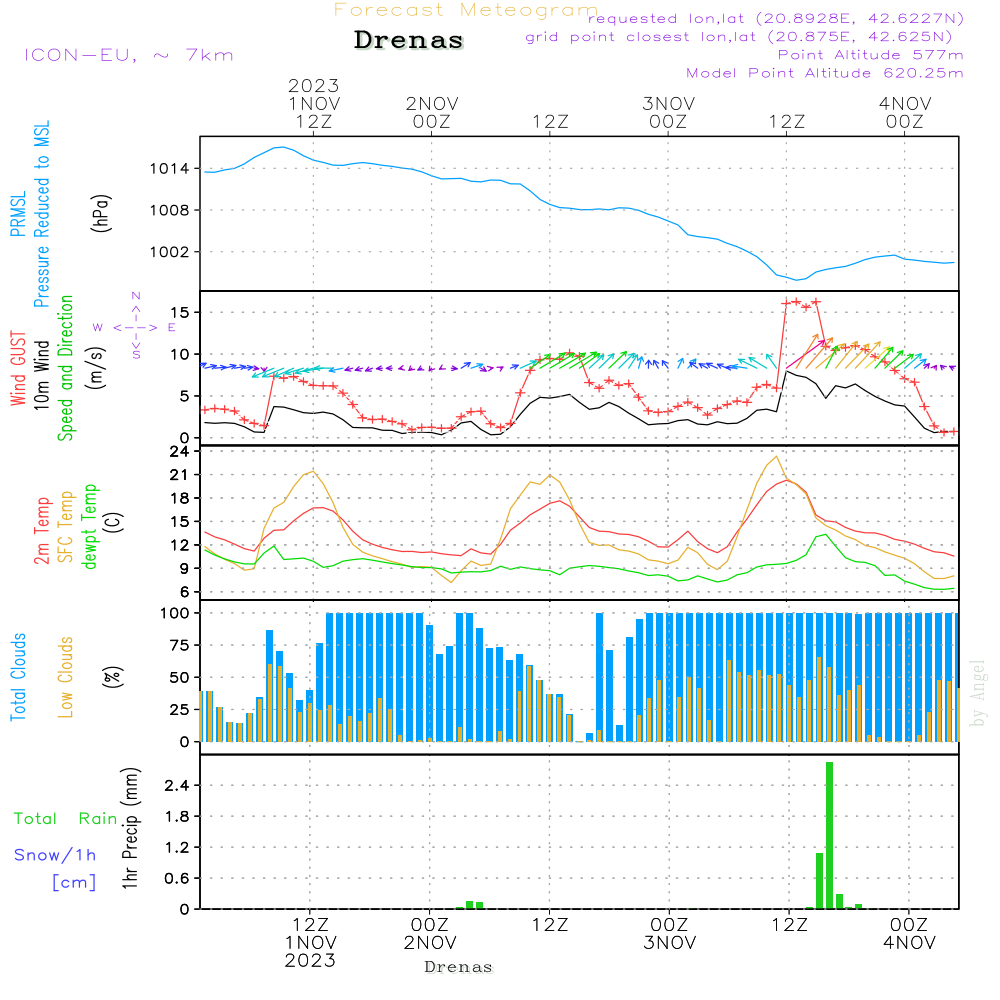Click the PRMSL Pressure Reduced to MSL label

click(30, 214)
